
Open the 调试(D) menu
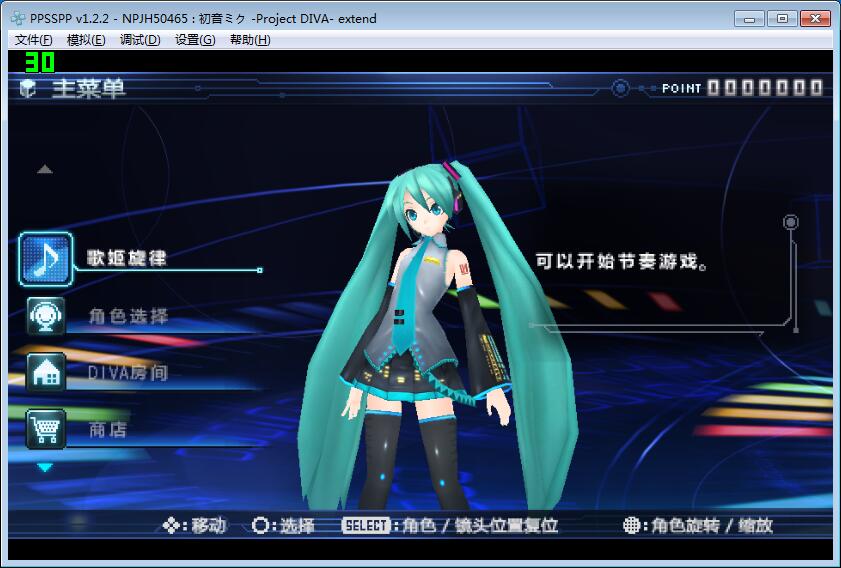pos(140,40)
